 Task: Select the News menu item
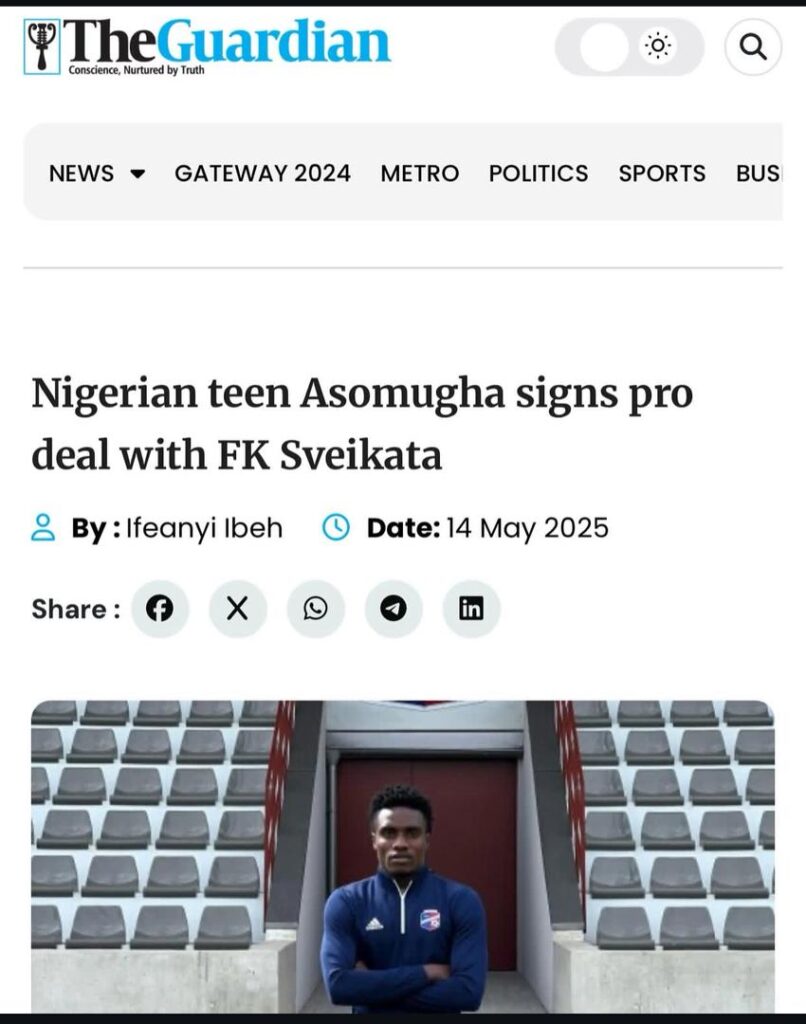[81, 173]
